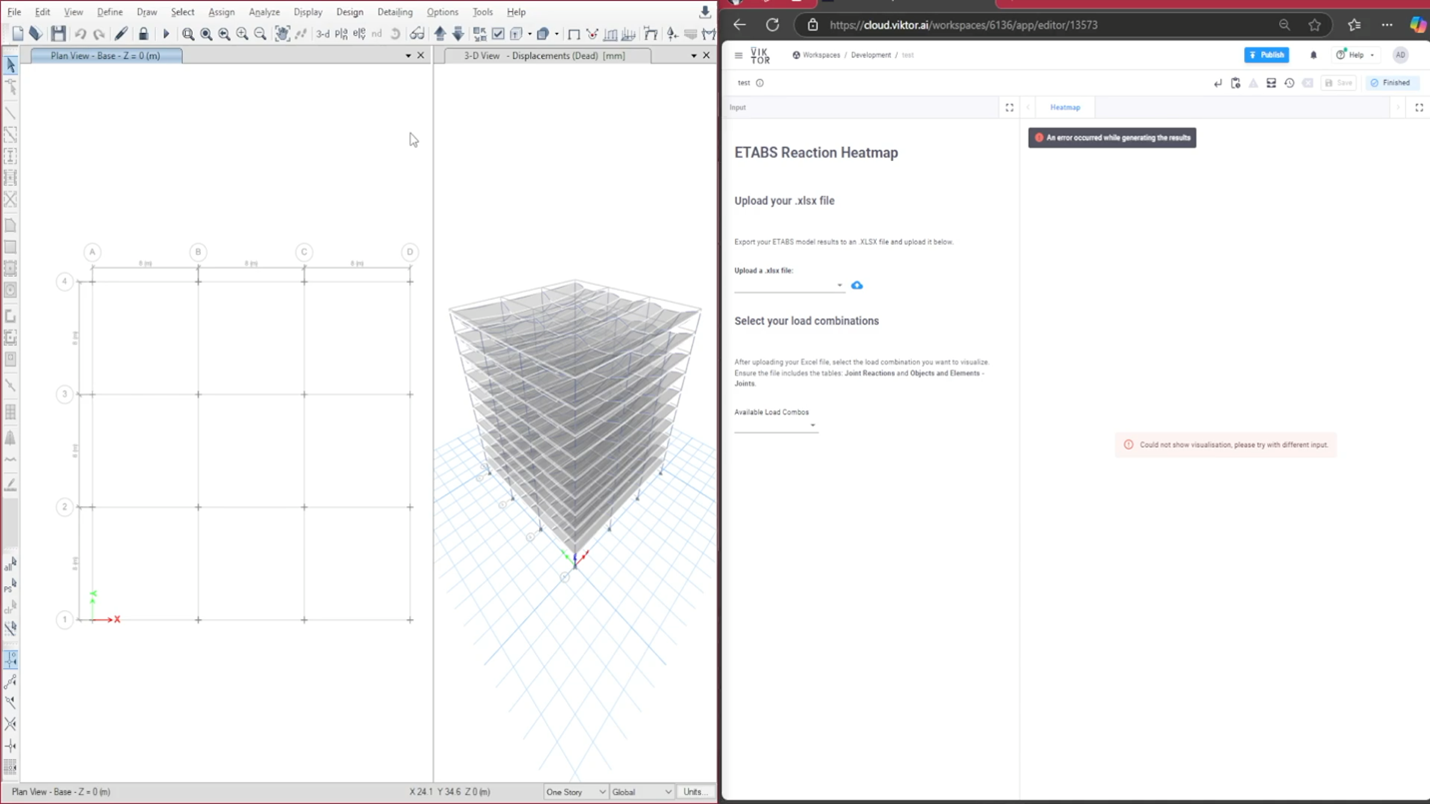Image resolution: width=1430 pixels, height=804 pixels.
Task: Open the Detailing menu
Action: pyautogui.click(x=395, y=12)
